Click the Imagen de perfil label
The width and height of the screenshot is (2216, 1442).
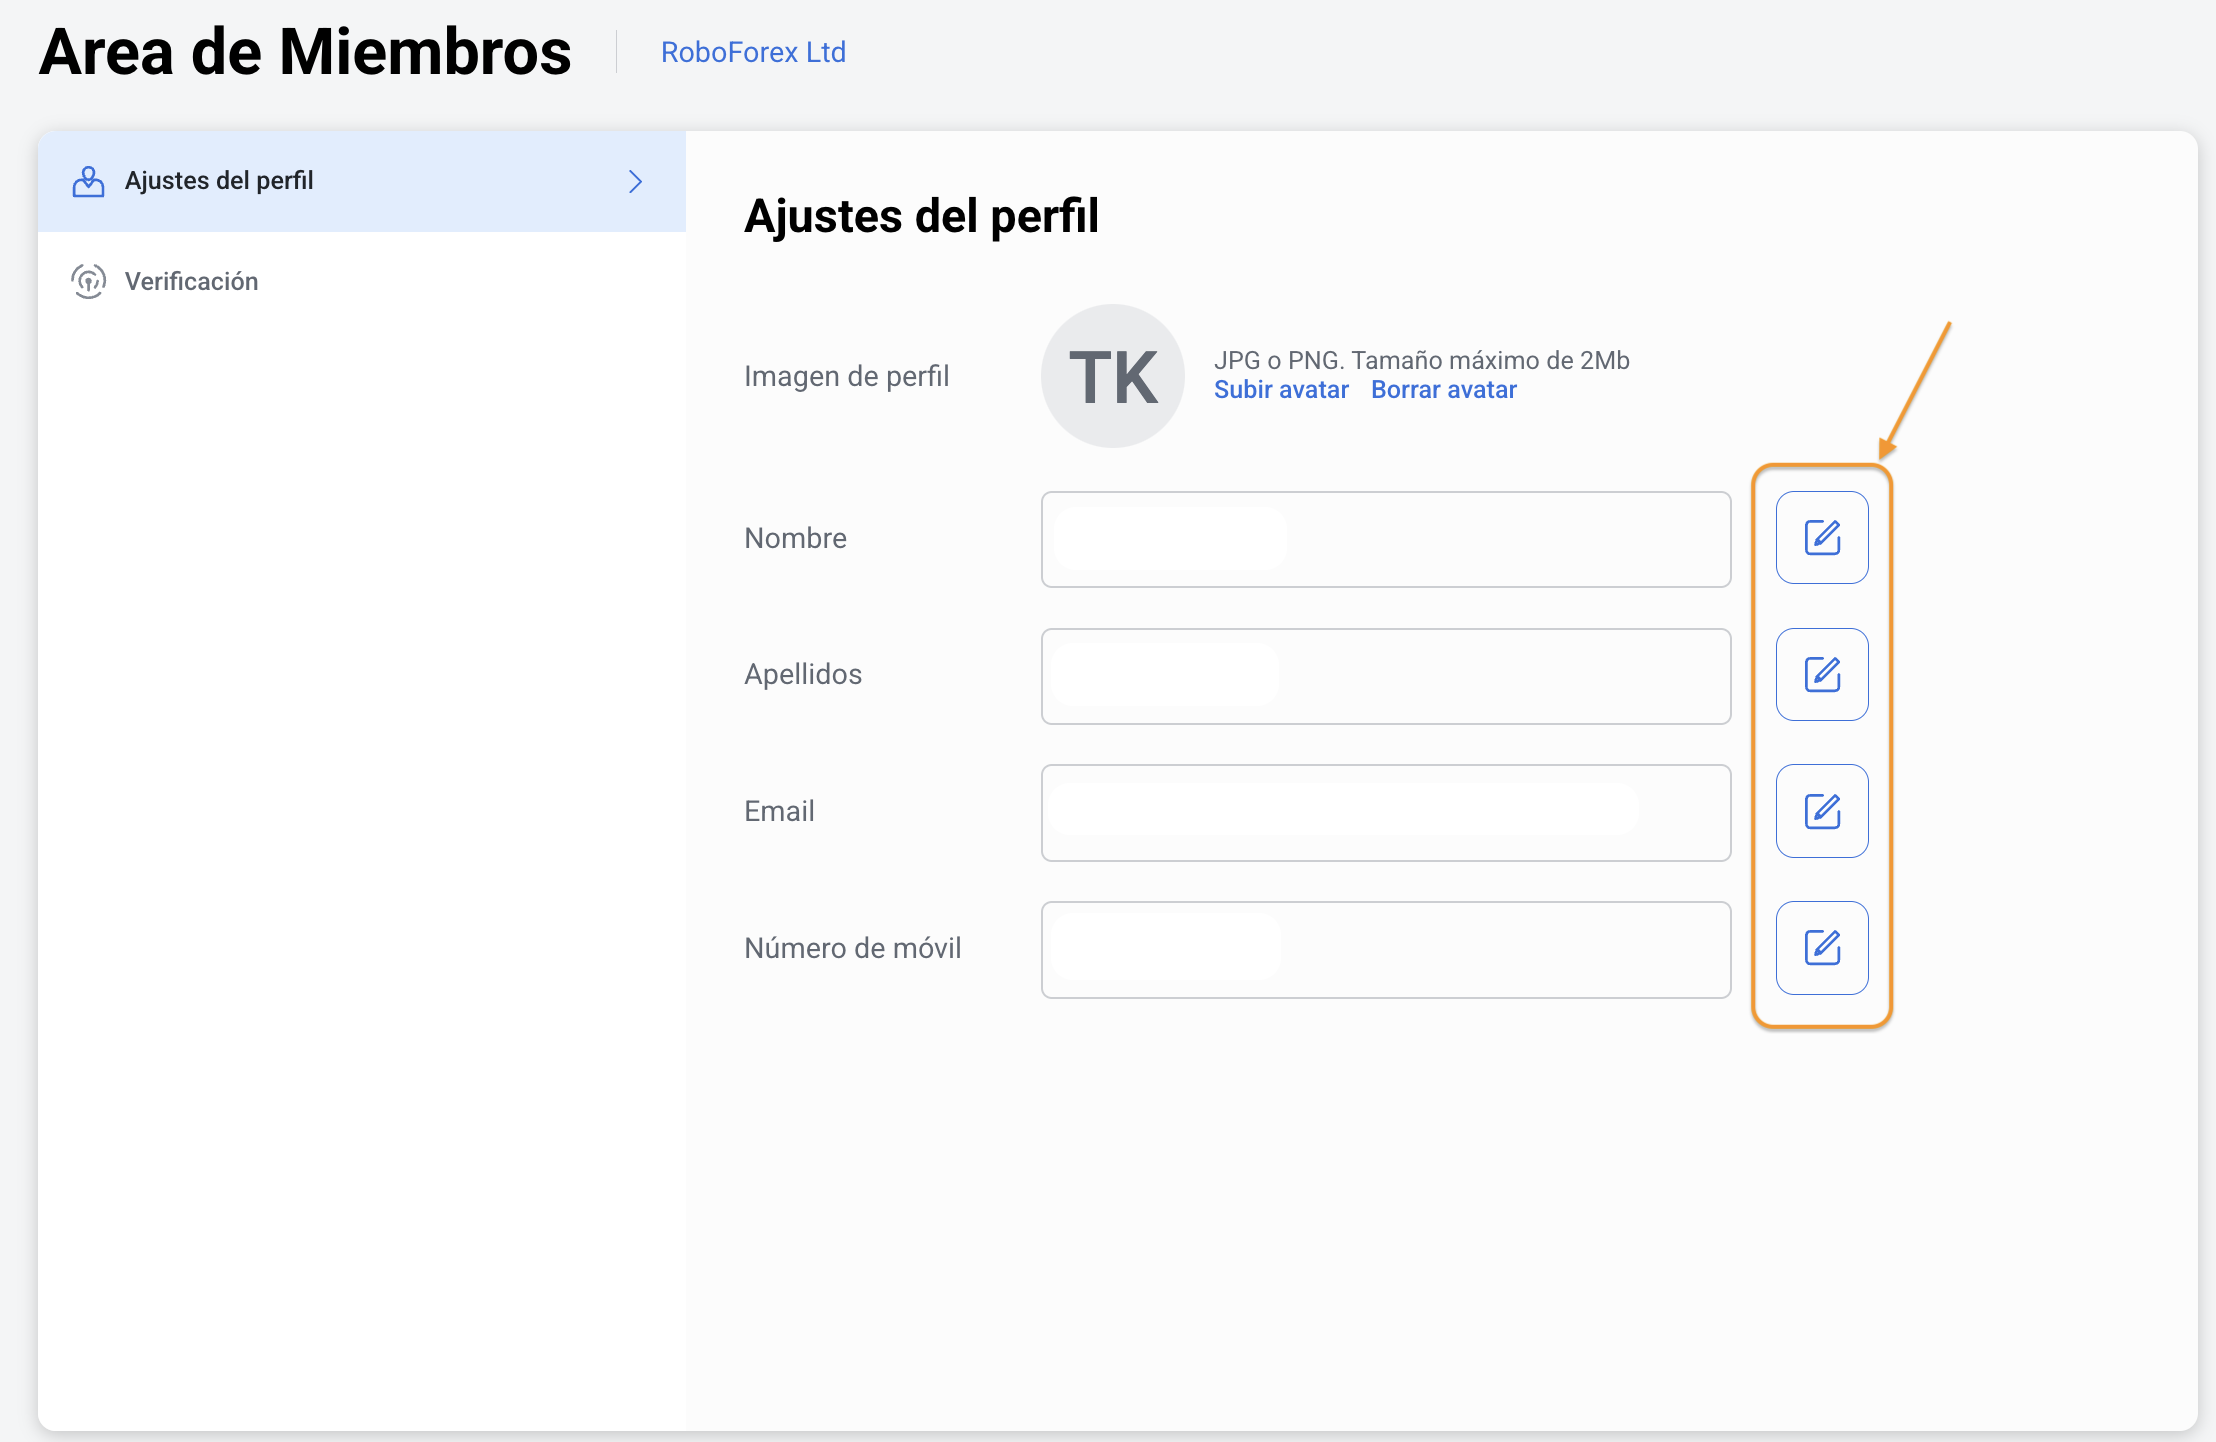[846, 376]
